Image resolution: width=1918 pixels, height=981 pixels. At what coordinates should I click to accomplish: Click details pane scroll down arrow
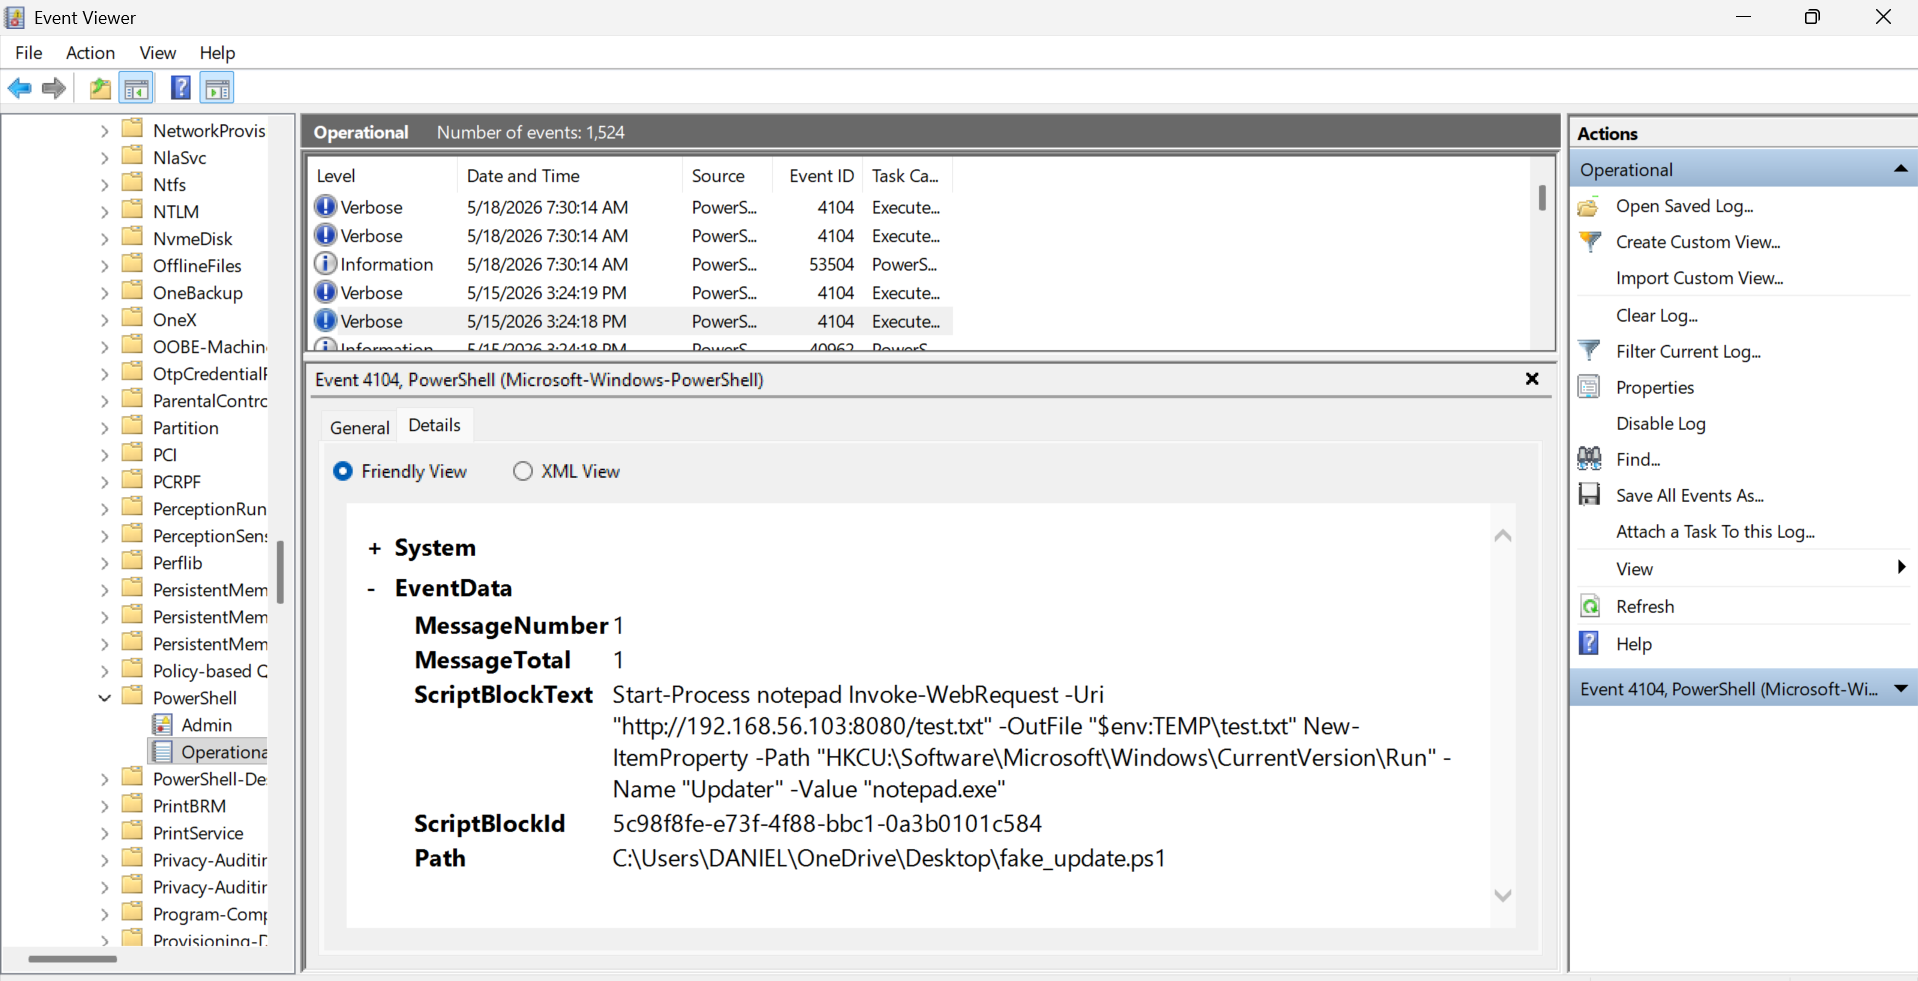tap(1502, 895)
